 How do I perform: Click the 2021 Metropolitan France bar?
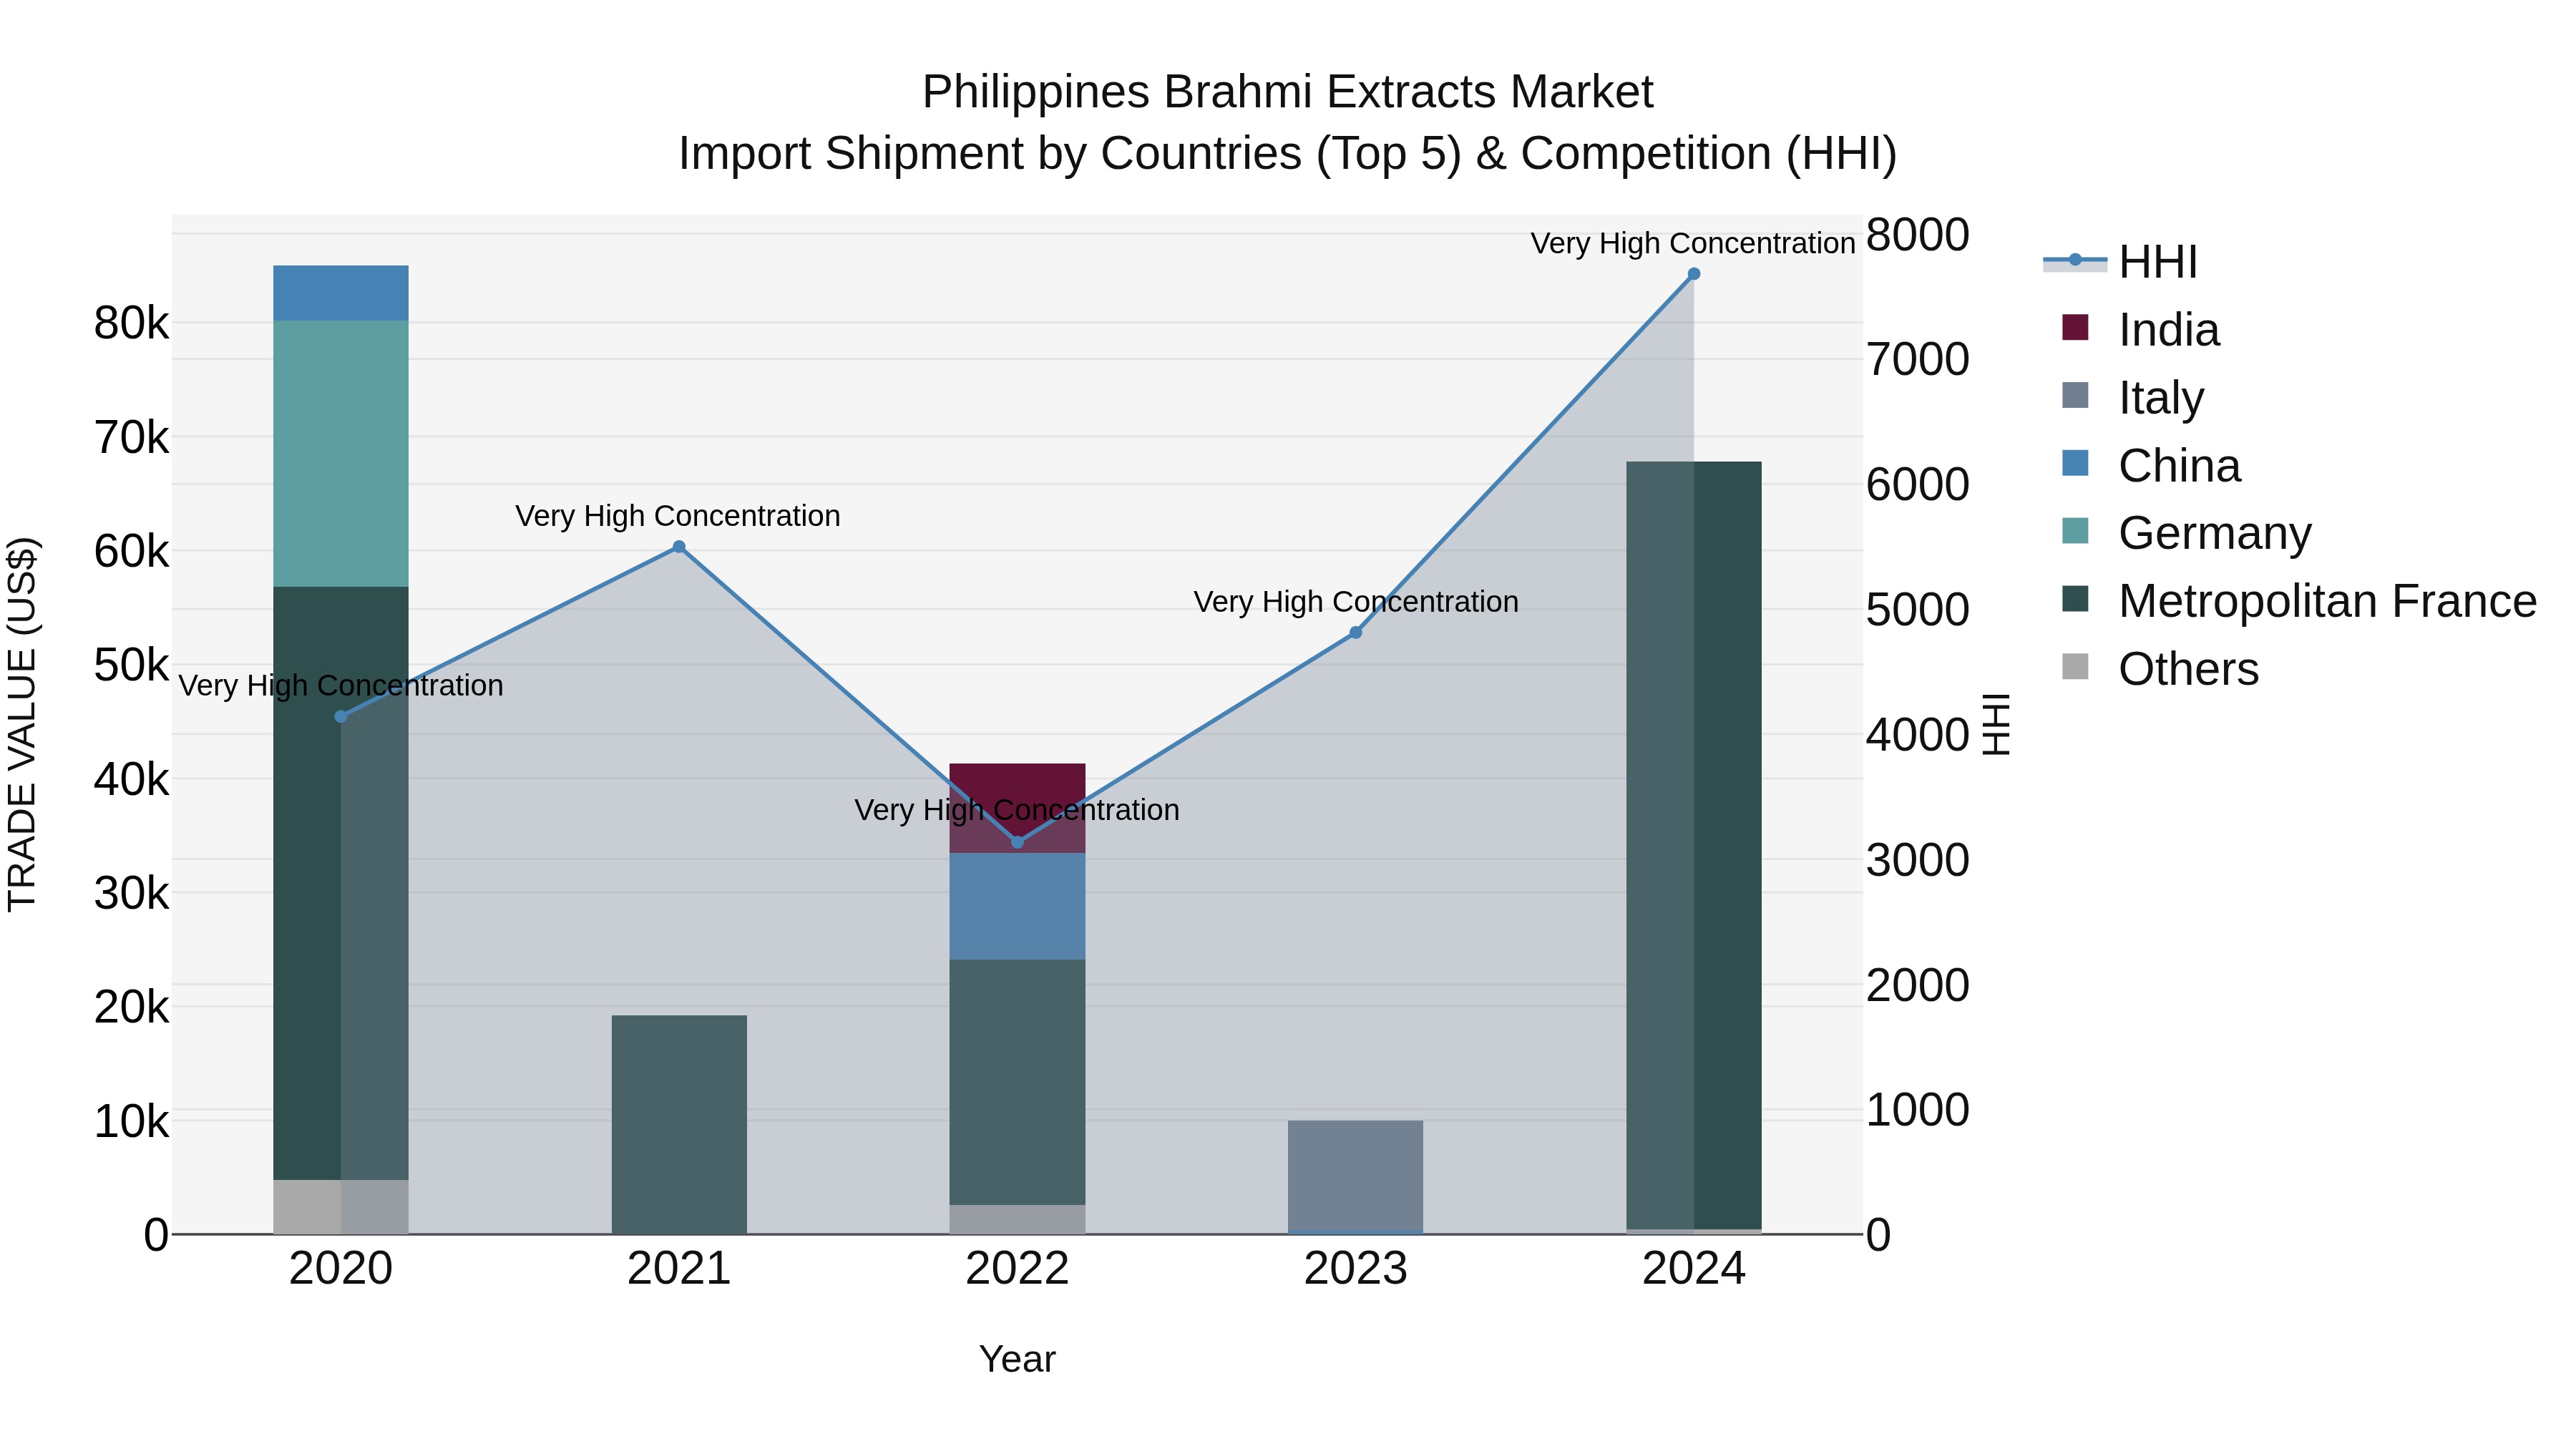pos(679,1125)
